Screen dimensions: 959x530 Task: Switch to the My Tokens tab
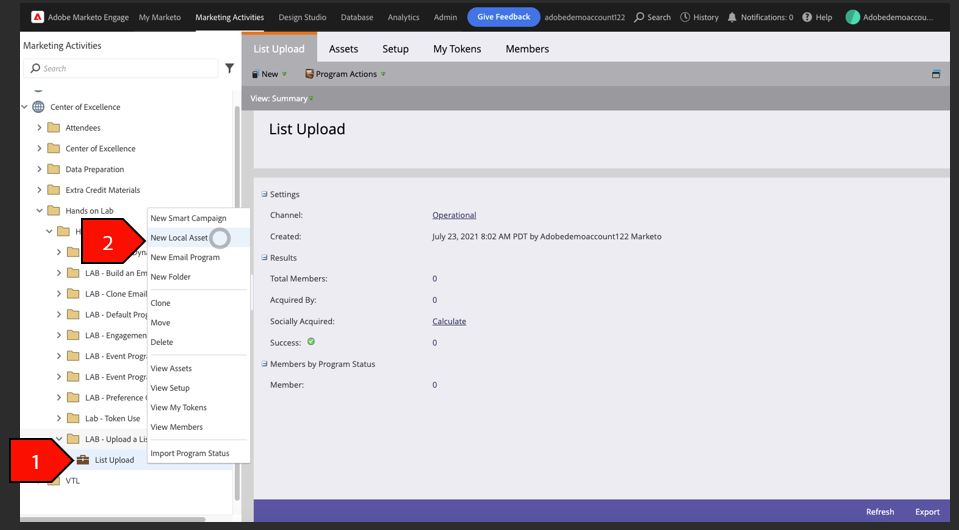457,49
